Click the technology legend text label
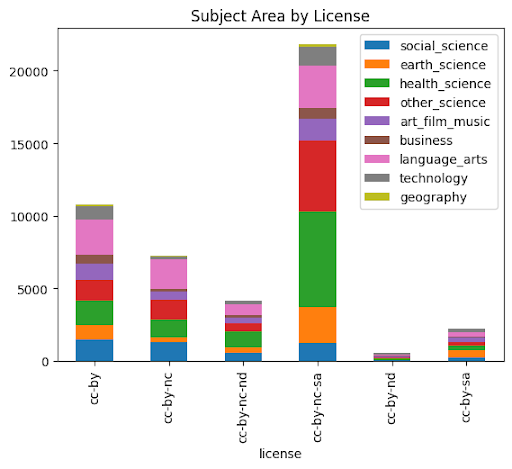The image size is (512, 469). pyautogui.click(x=434, y=179)
